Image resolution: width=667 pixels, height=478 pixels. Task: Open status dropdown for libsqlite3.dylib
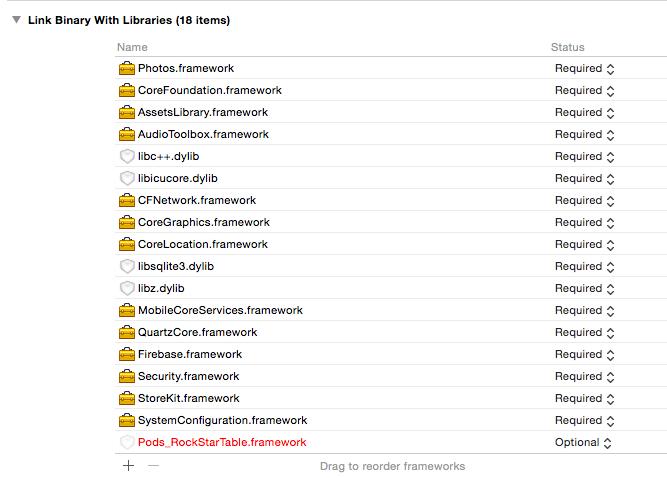pyautogui.click(x=584, y=267)
